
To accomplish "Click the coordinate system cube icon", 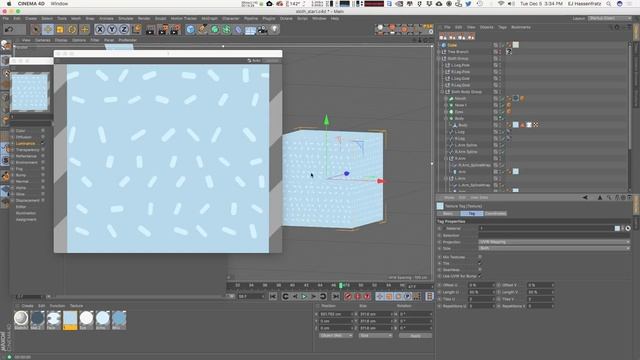I will tap(136, 29).
